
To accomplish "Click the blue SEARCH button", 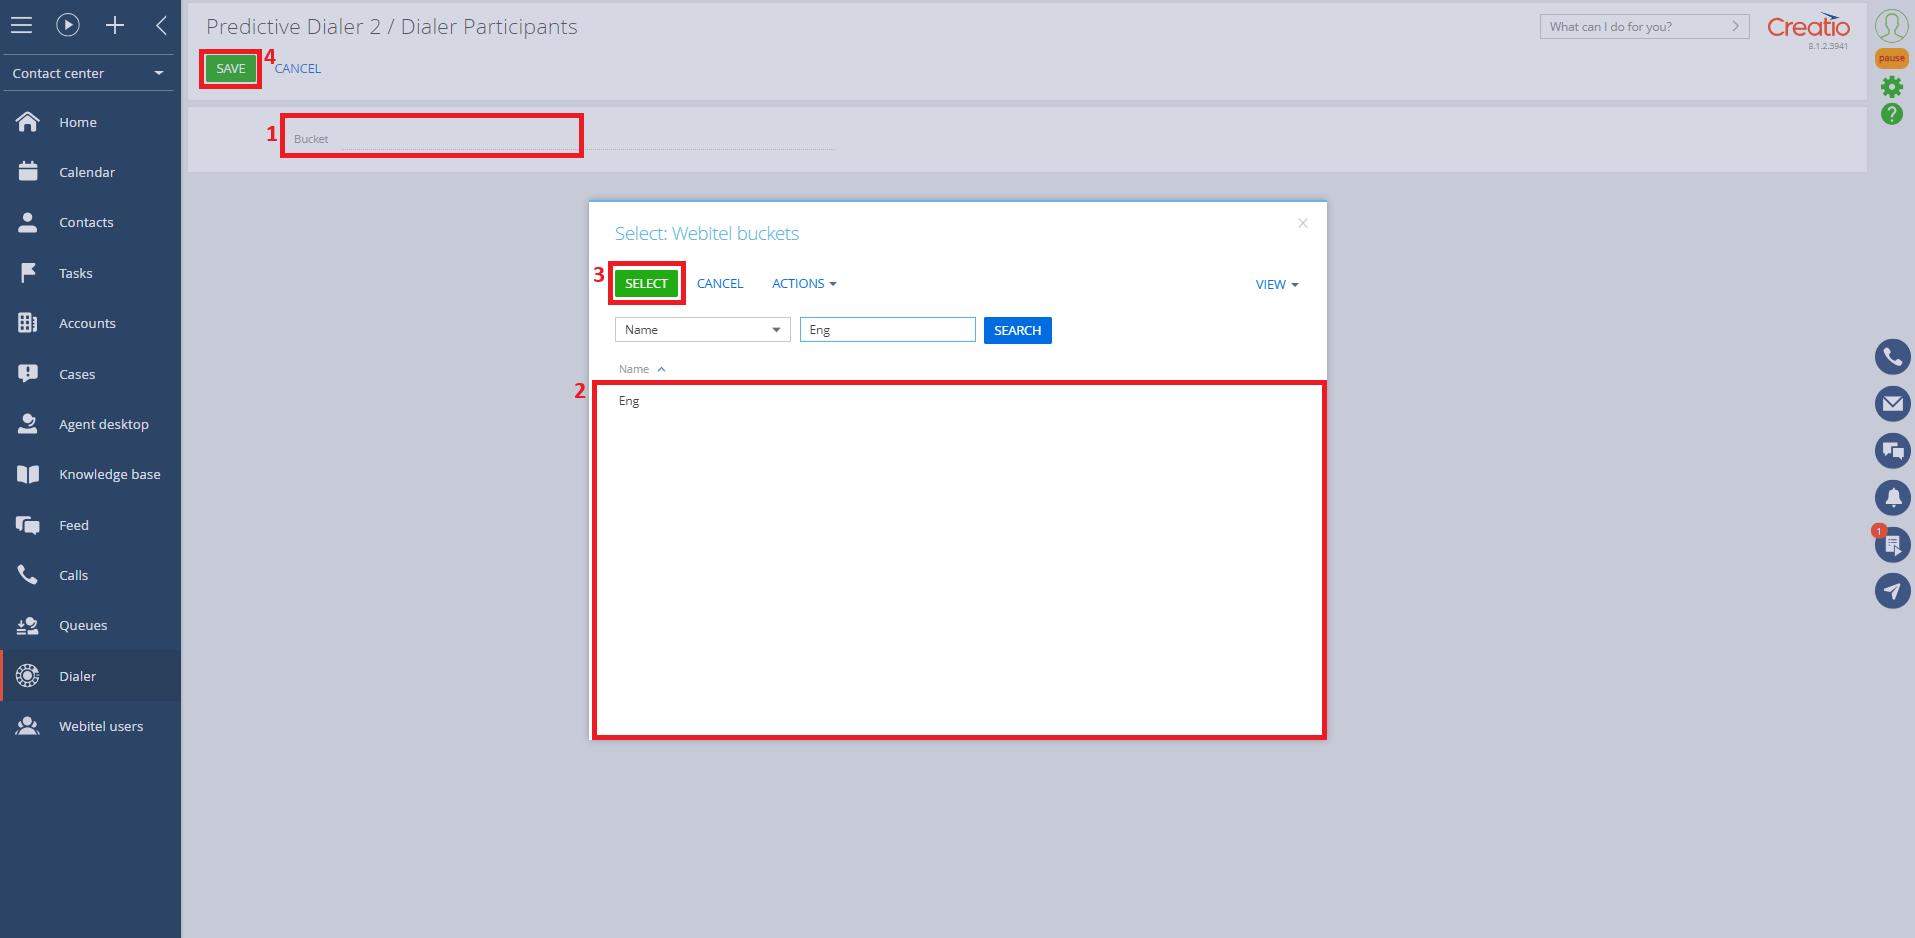I will (x=1018, y=331).
